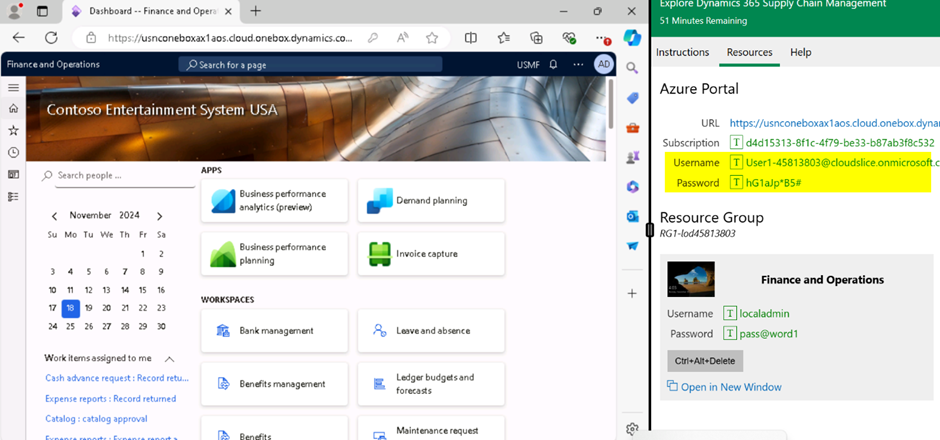940x440 pixels.
Task: Open Expense reports : Record returned item
Action: pos(110,399)
